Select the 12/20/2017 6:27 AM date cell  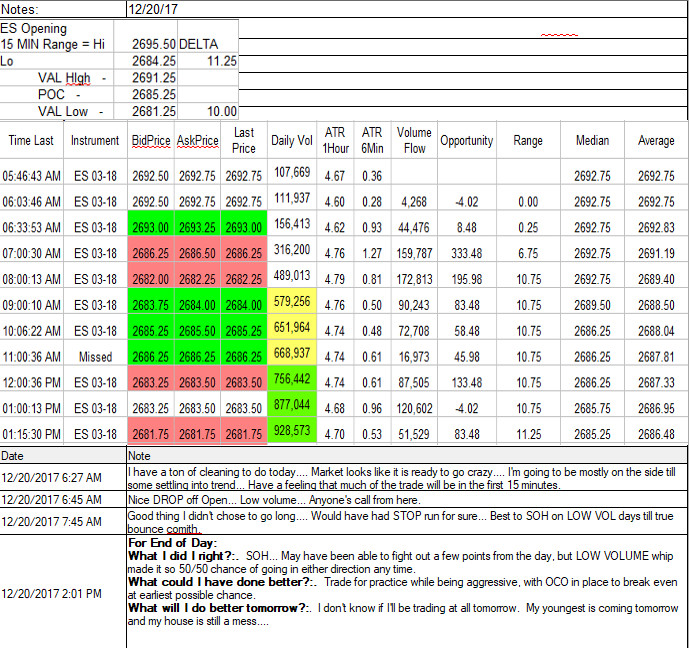point(63,477)
